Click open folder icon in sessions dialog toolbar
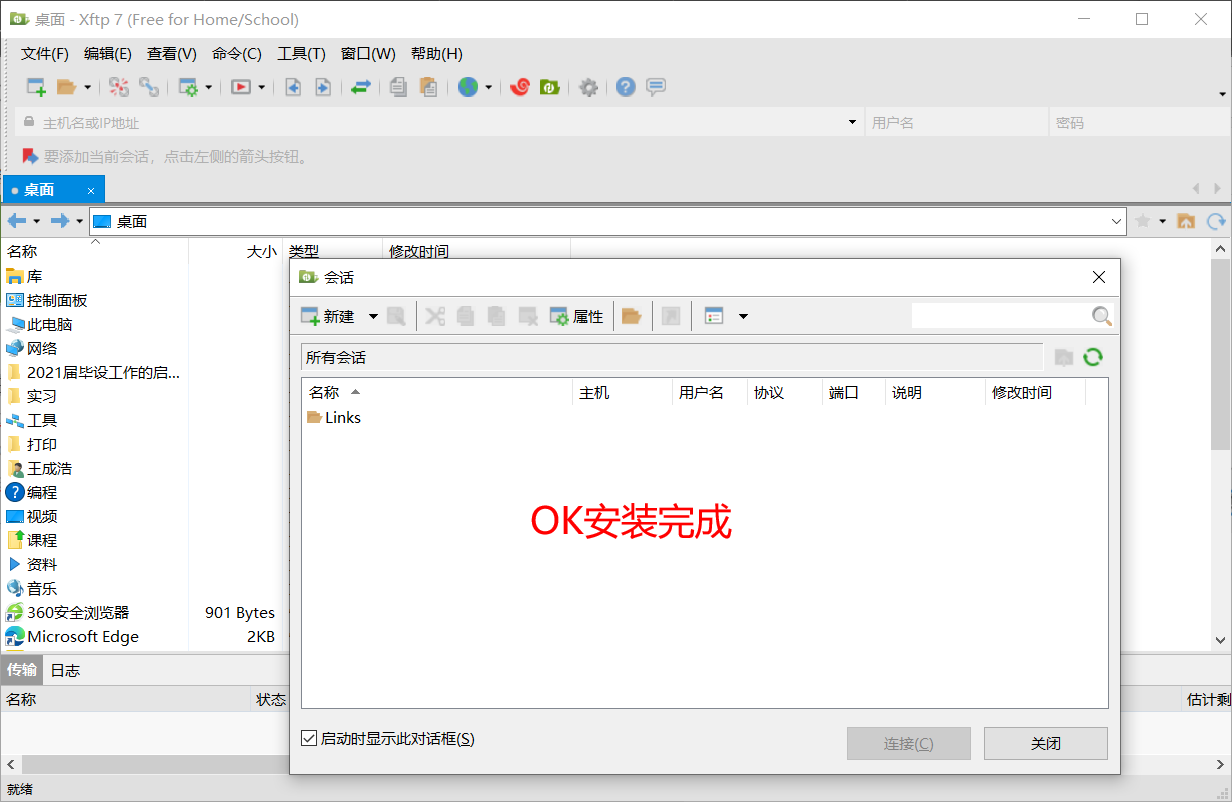Viewport: 1232px width, 802px height. coord(631,316)
